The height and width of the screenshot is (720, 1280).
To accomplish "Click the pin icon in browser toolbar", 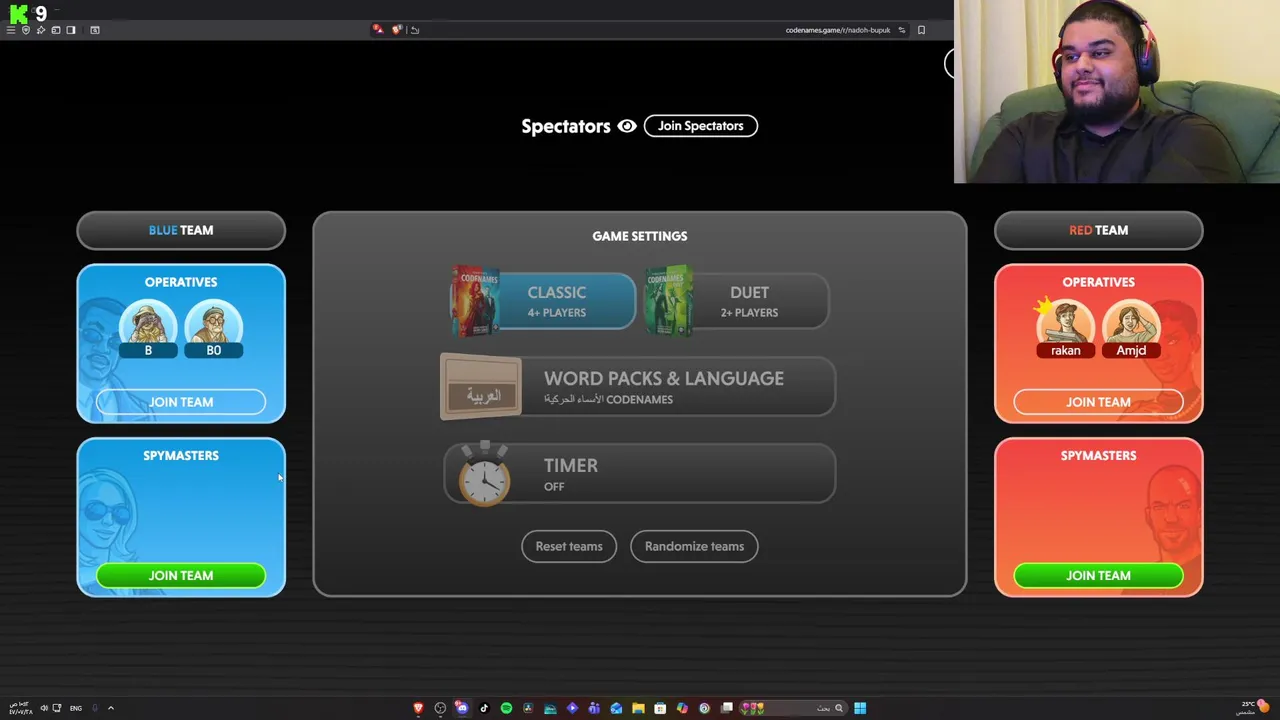I will (41, 30).
